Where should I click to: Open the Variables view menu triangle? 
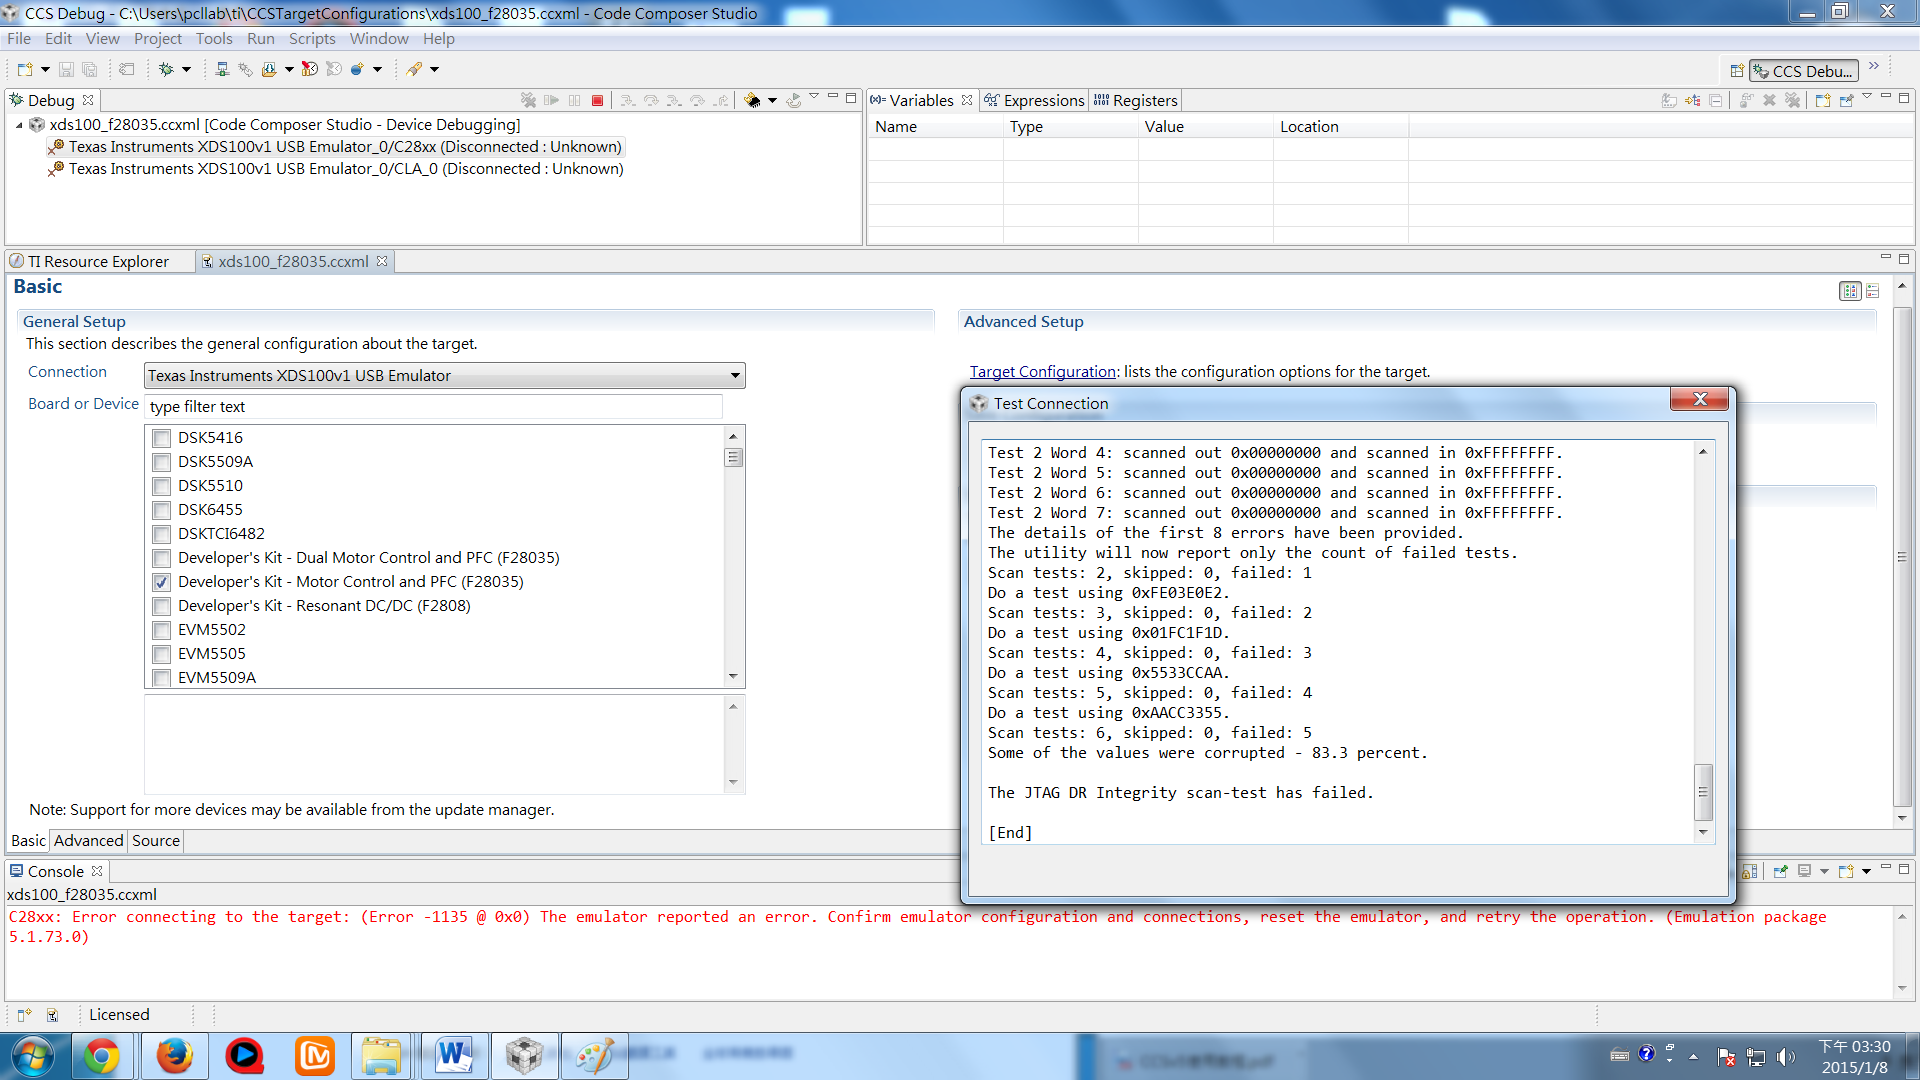tap(1867, 97)
